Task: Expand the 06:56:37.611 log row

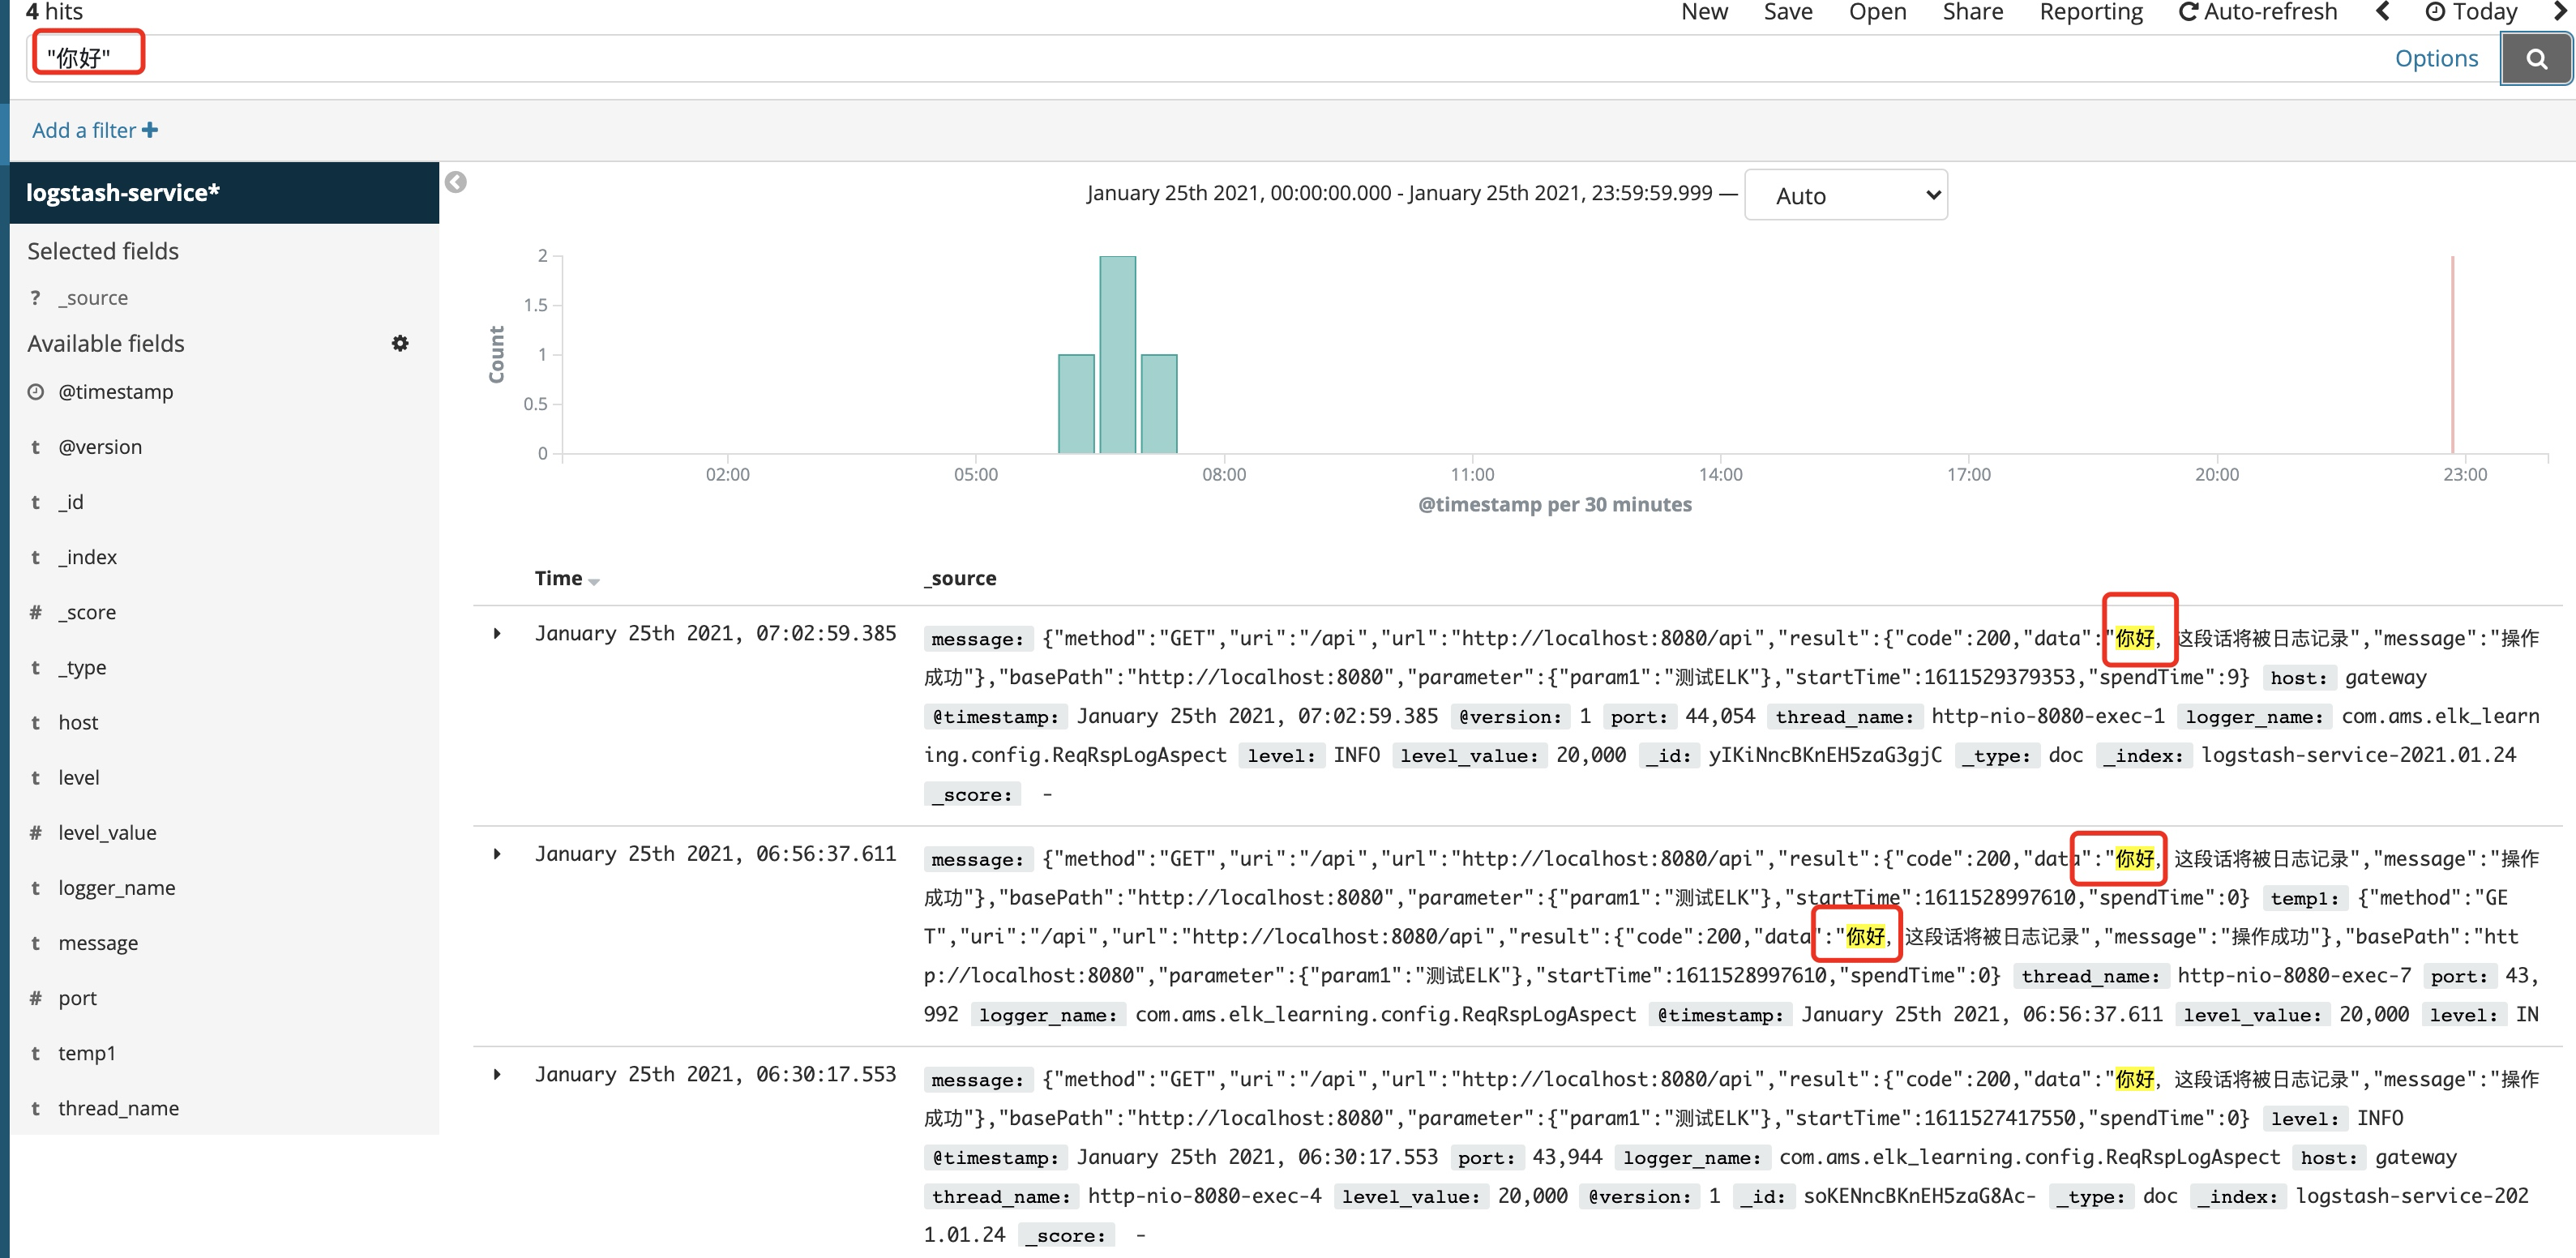Action: point(497,854)
